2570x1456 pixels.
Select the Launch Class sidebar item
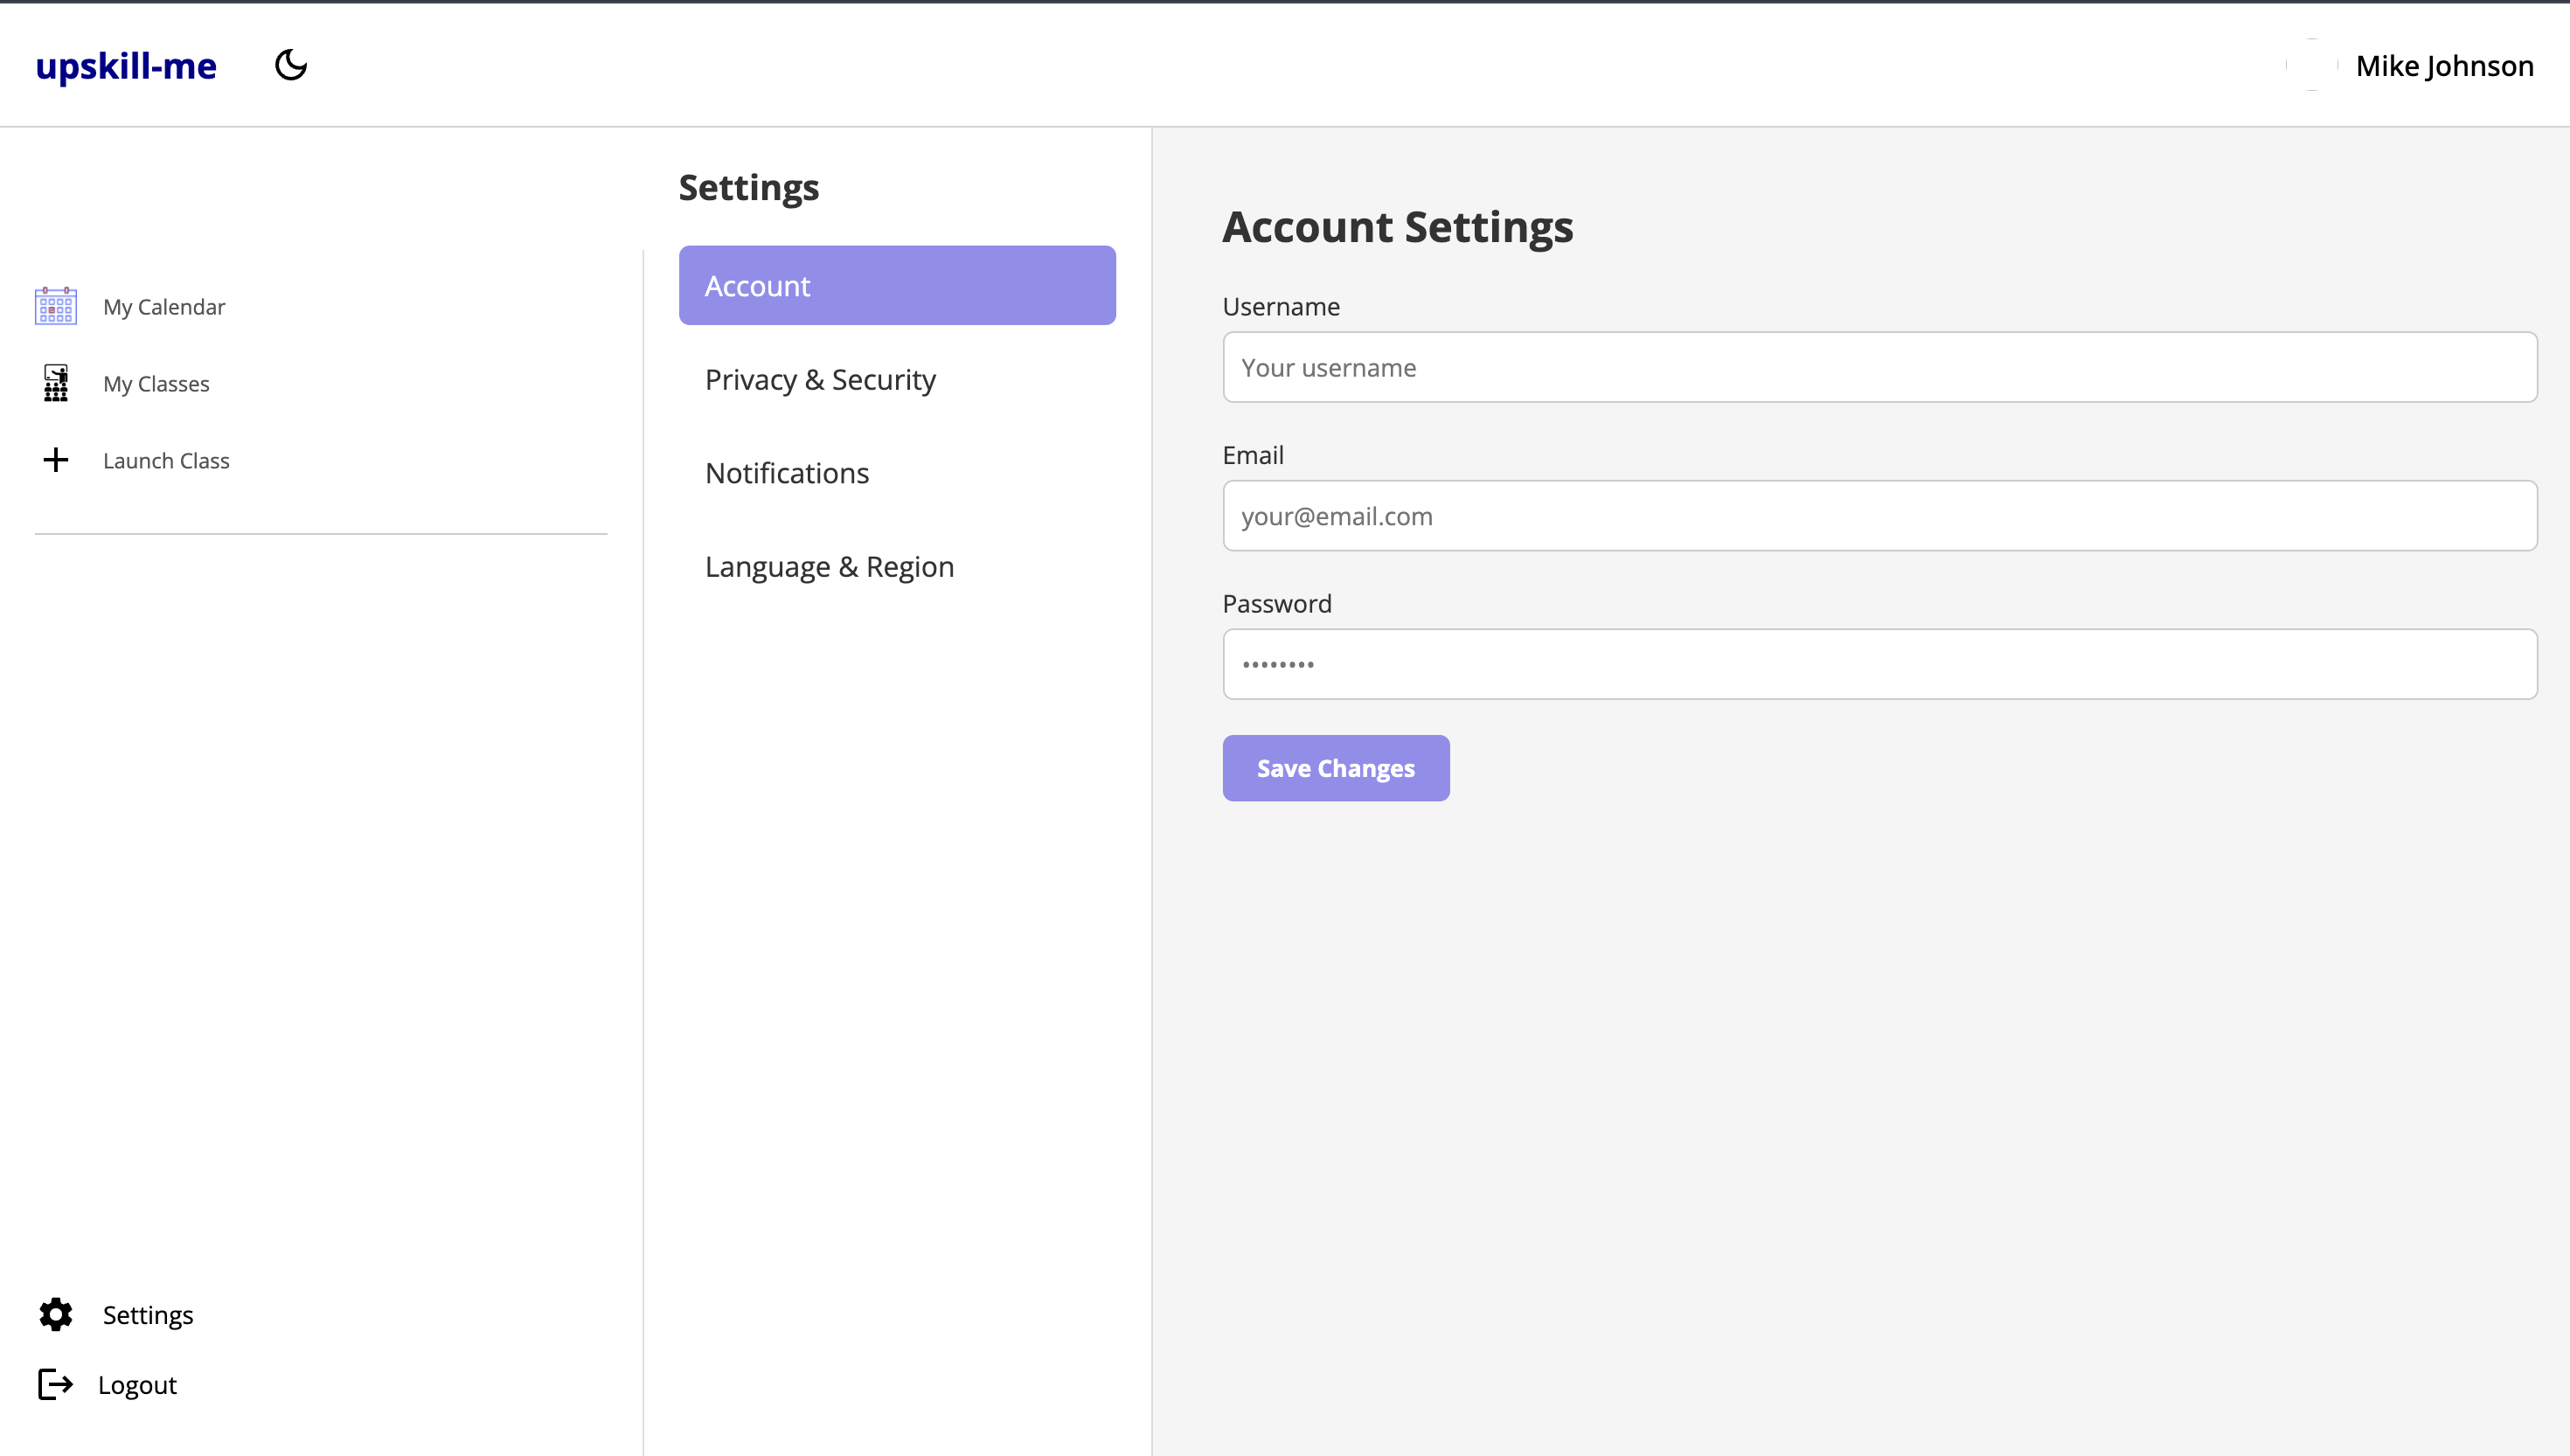click(166, 461)
